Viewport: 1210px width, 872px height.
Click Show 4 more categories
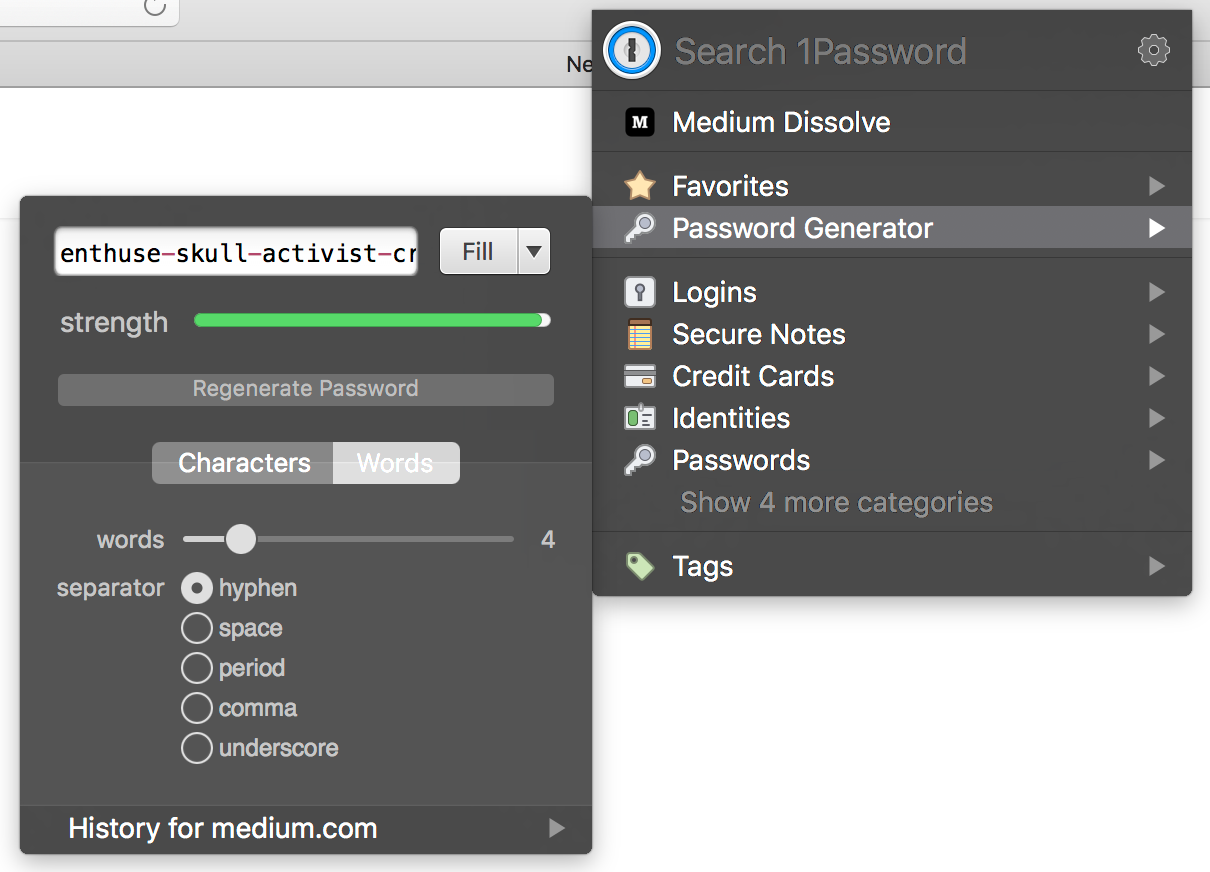tap(836, 502)
